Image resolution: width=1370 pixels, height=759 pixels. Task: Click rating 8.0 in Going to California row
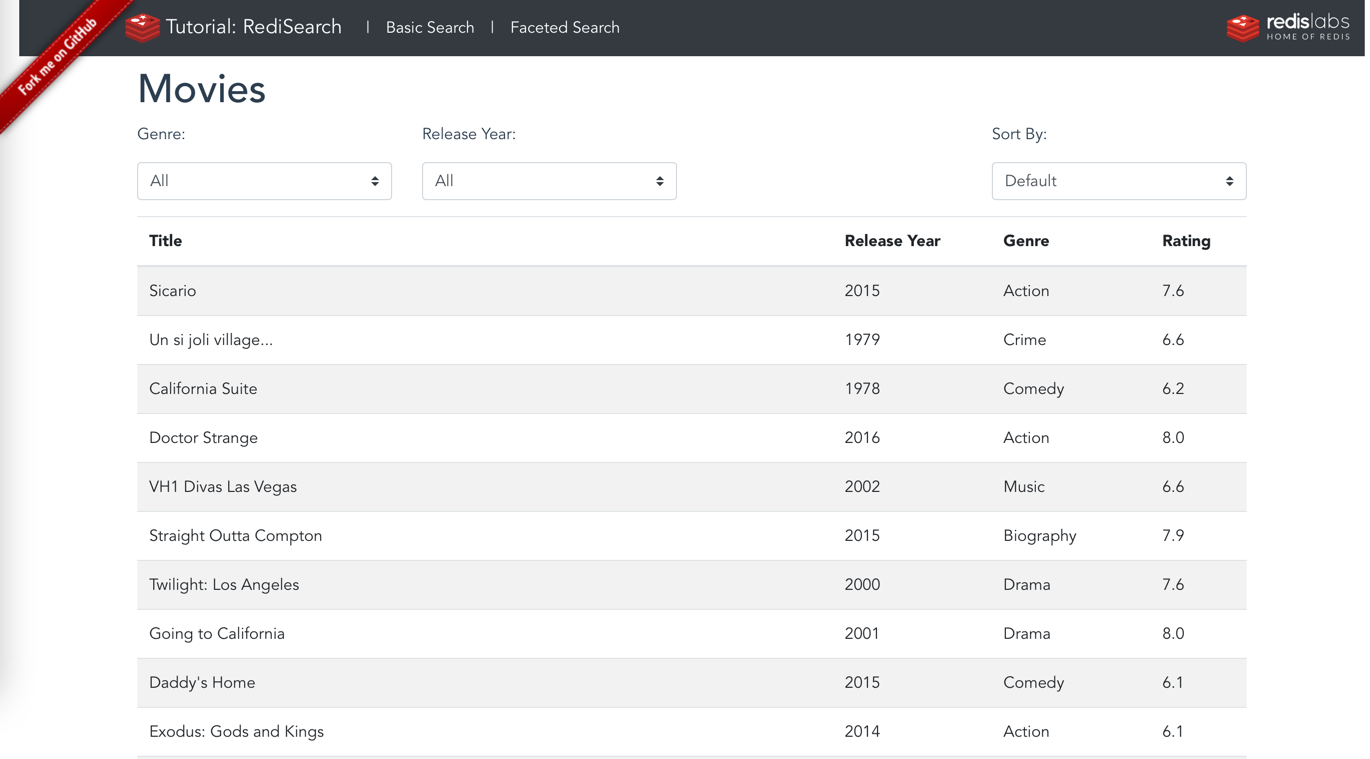1173,634
